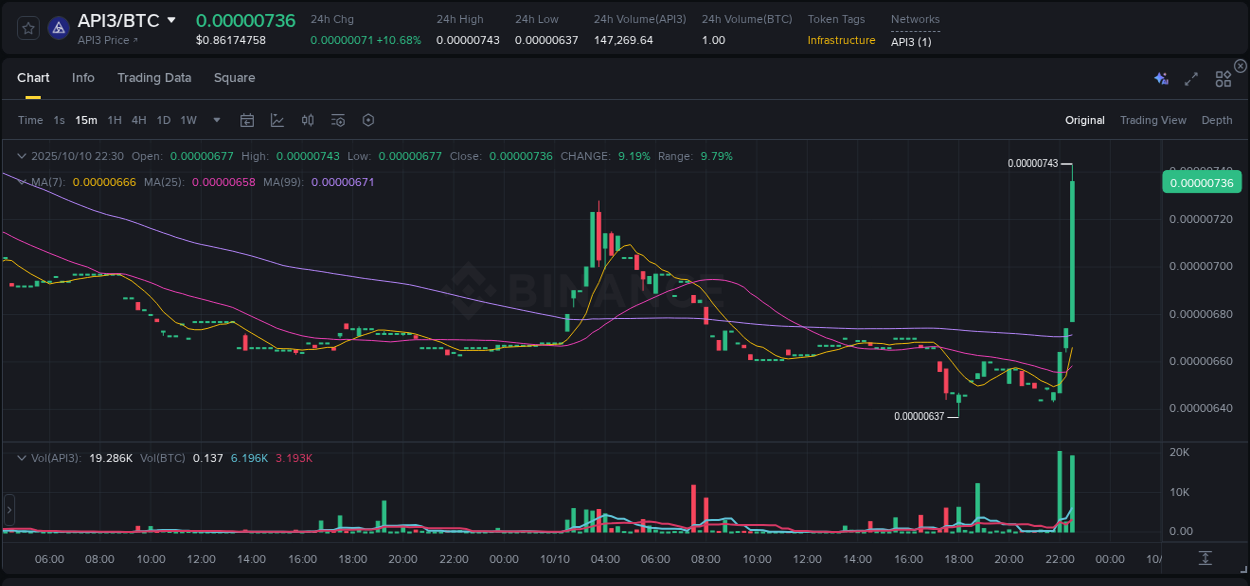Expand the chart with the fullscreen arrows icon
1250x586 pixels.
[1190, 78]
